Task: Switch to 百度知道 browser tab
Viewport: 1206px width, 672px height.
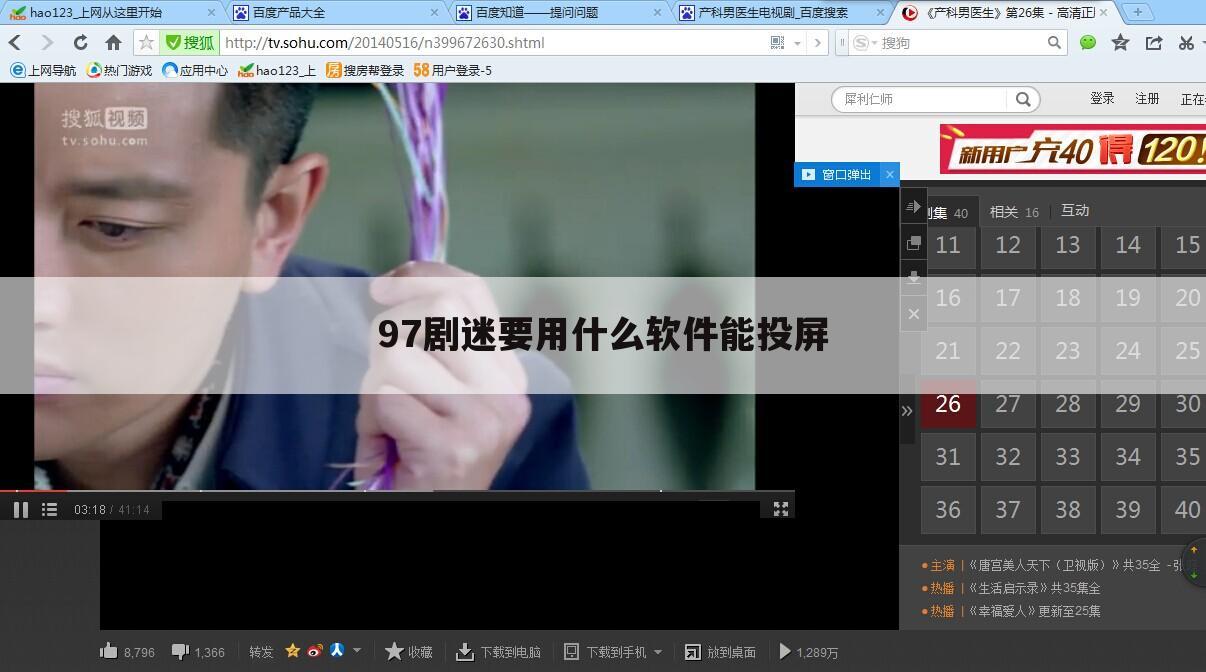Action: tap(558, 12)
